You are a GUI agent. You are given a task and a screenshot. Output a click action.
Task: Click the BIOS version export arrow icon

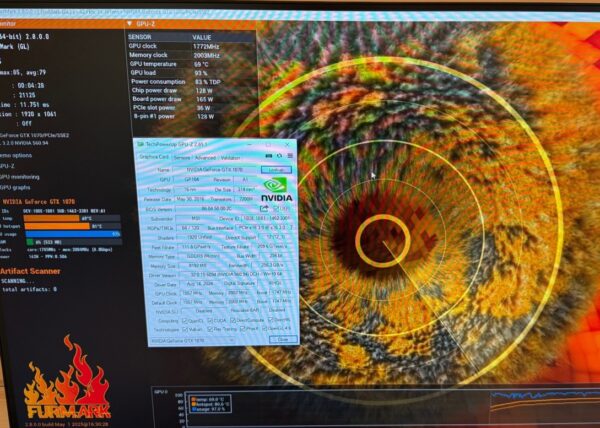click(264, 208)
